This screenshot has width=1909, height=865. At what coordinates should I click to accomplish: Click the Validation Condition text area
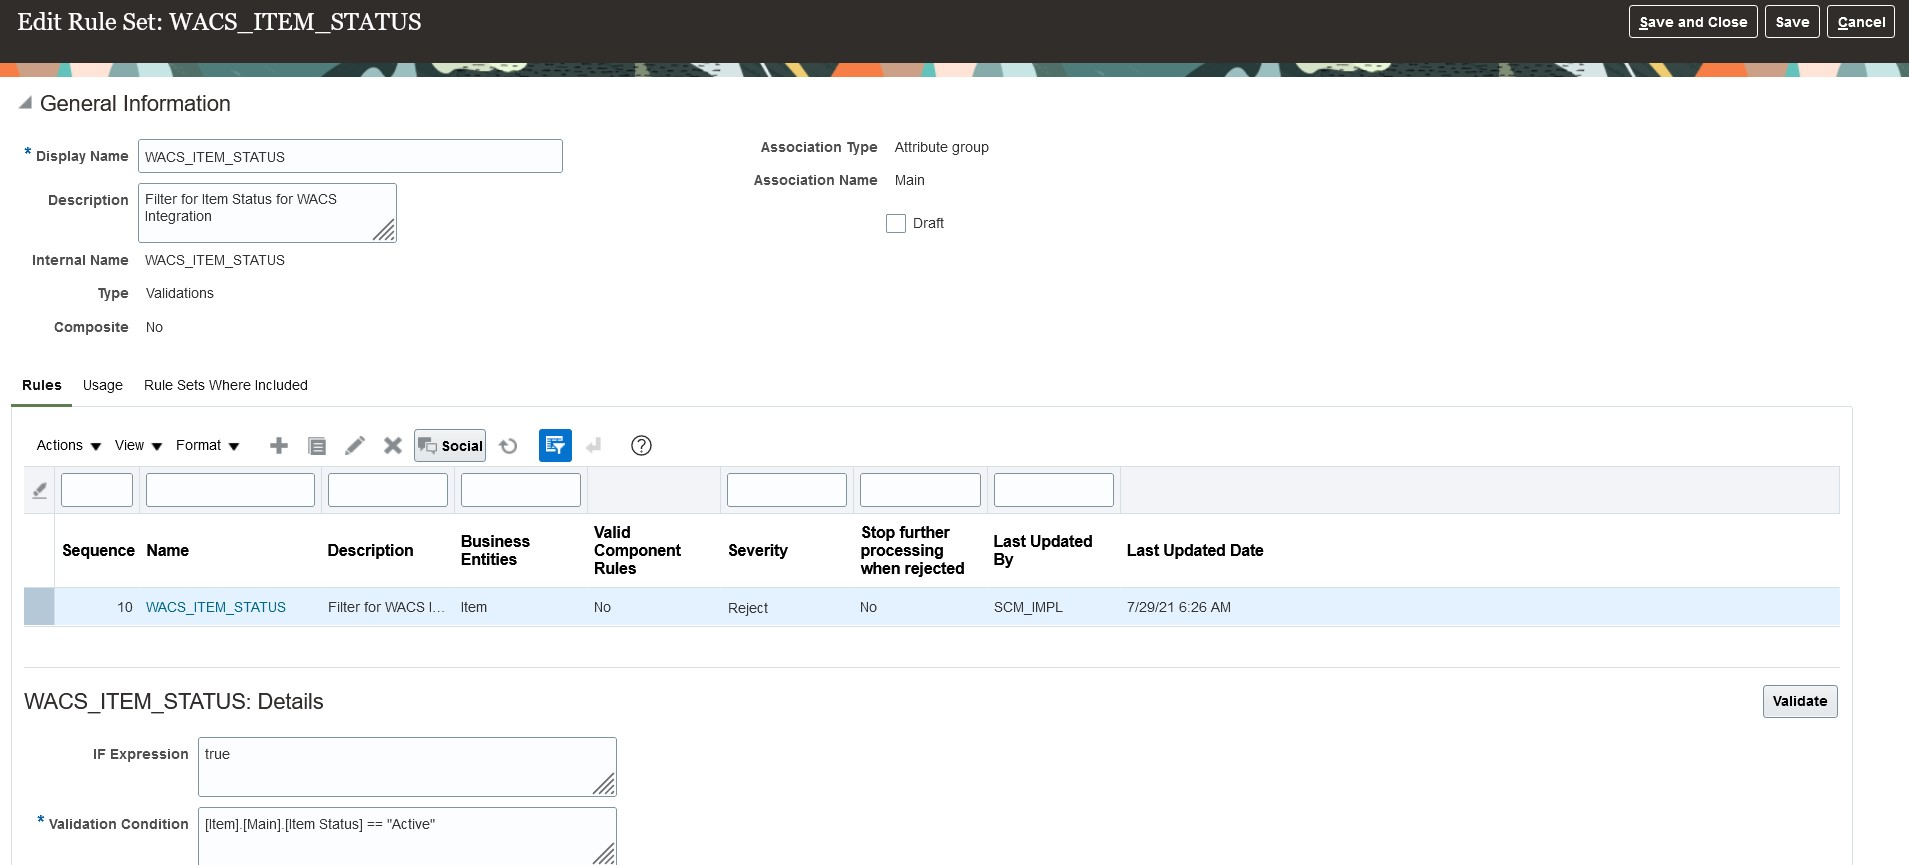pos(407,836)
